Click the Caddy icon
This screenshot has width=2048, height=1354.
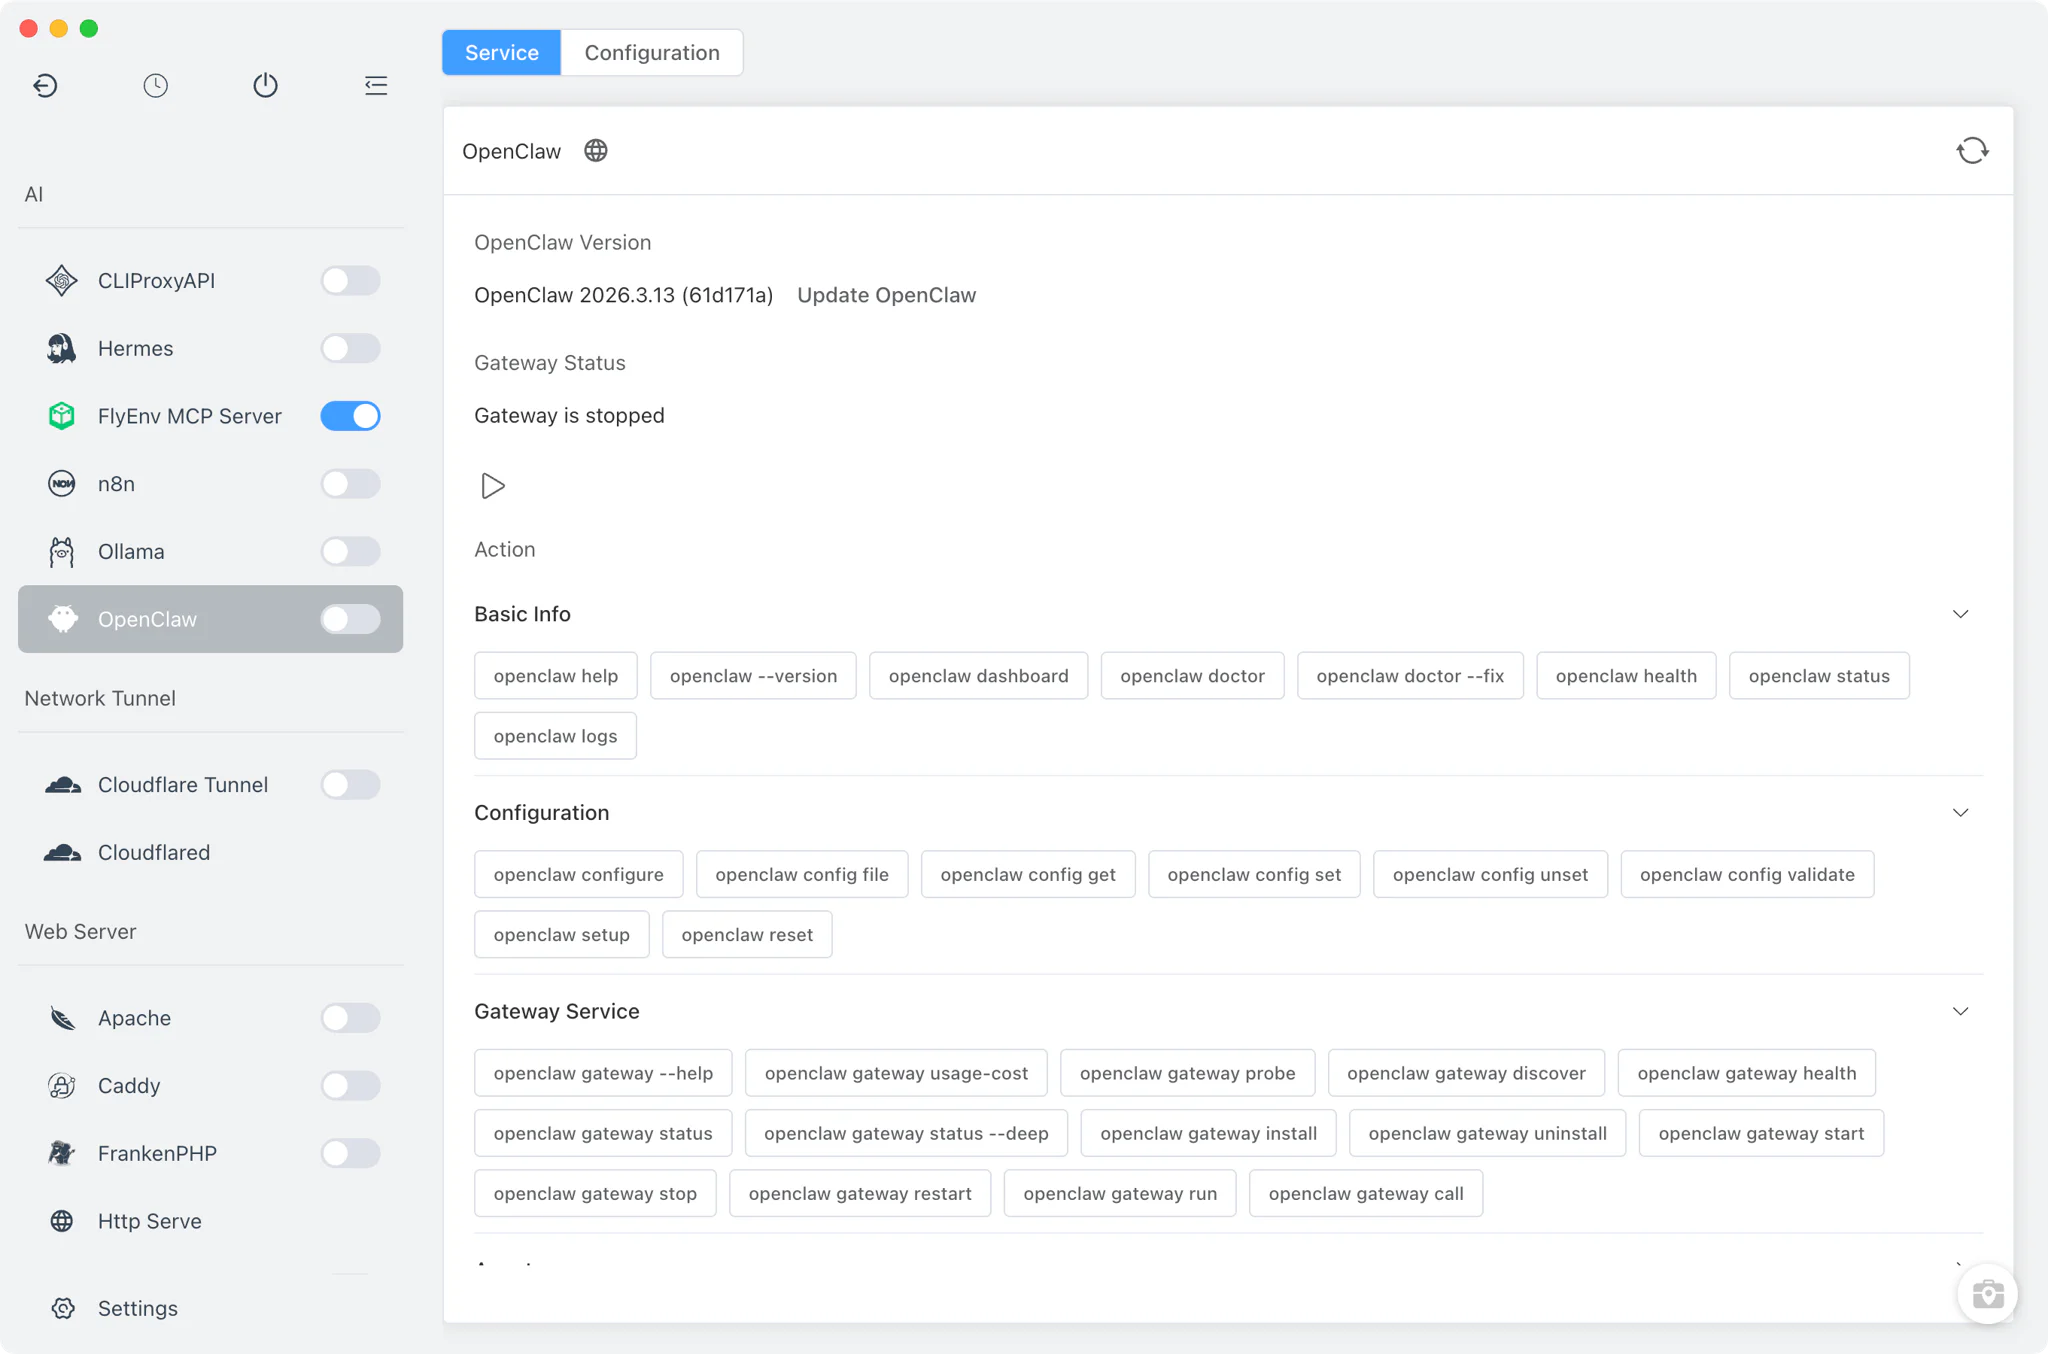coord(62,1085)
